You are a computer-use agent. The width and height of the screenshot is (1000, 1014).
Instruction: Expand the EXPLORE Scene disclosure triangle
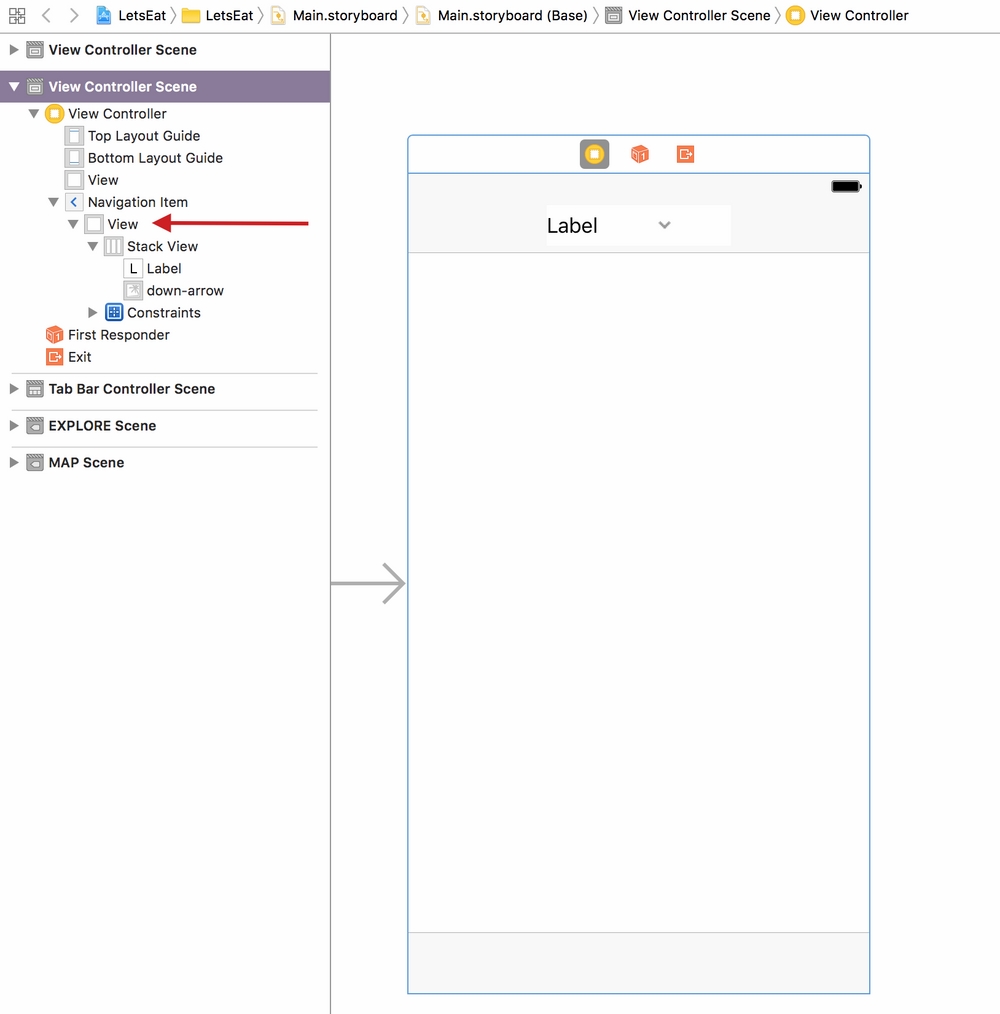[14, 426]
